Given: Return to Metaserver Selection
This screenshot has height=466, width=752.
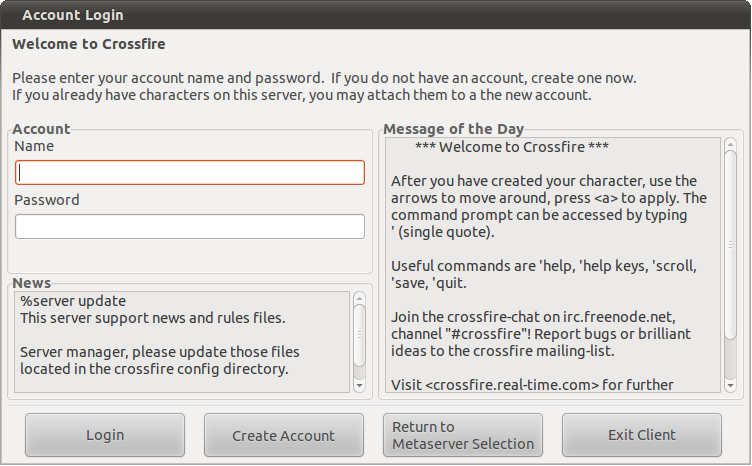Looking at the screenshot, I should pos(463,435).
